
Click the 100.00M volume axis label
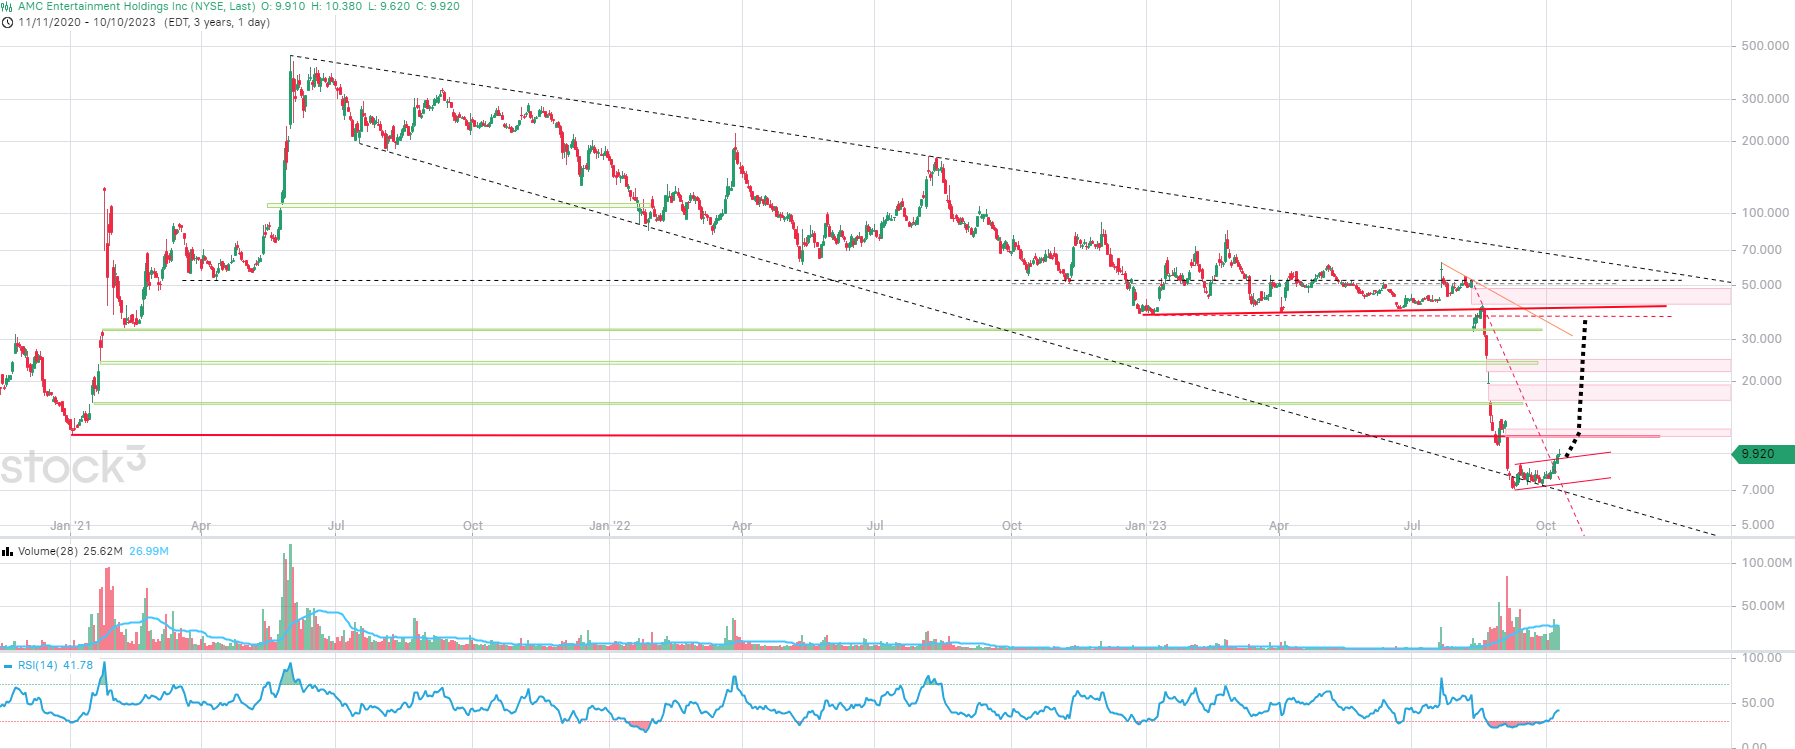coord(1766,563)
